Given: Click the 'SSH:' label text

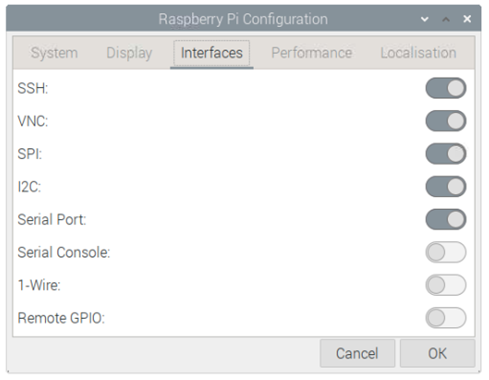Looking at the screenshot, I should pyautogui.click(x=33, y=88).
